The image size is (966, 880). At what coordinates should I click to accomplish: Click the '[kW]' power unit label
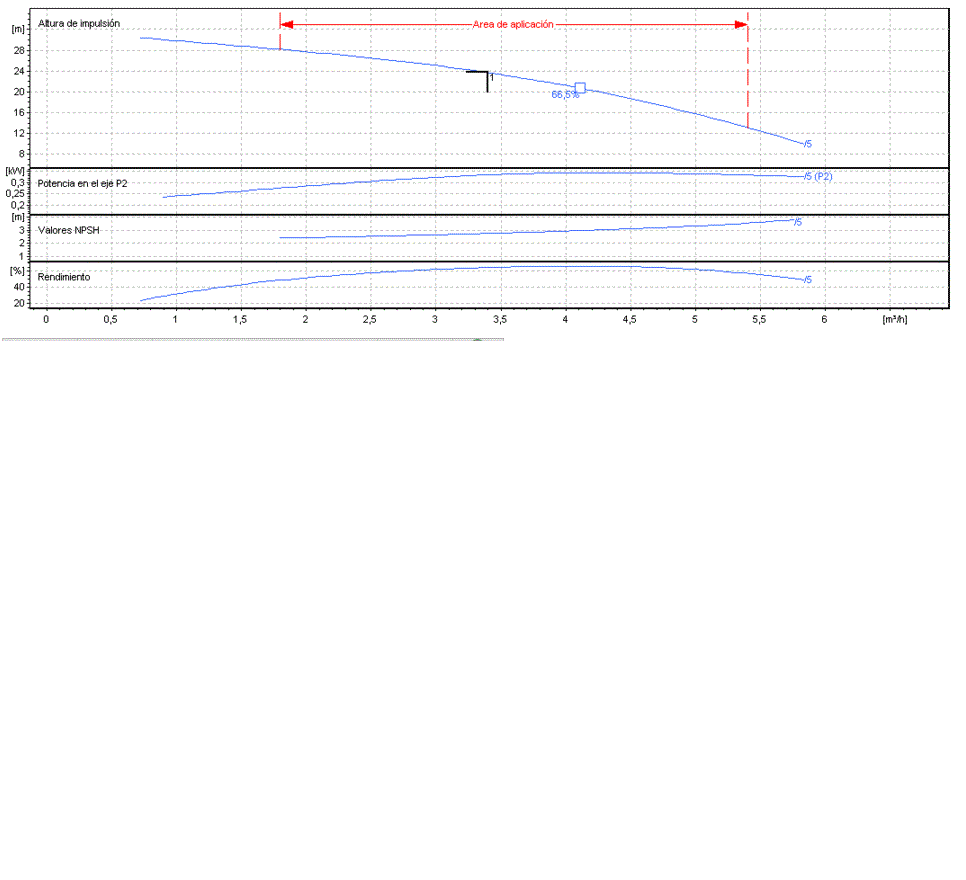tap(15, 171)
